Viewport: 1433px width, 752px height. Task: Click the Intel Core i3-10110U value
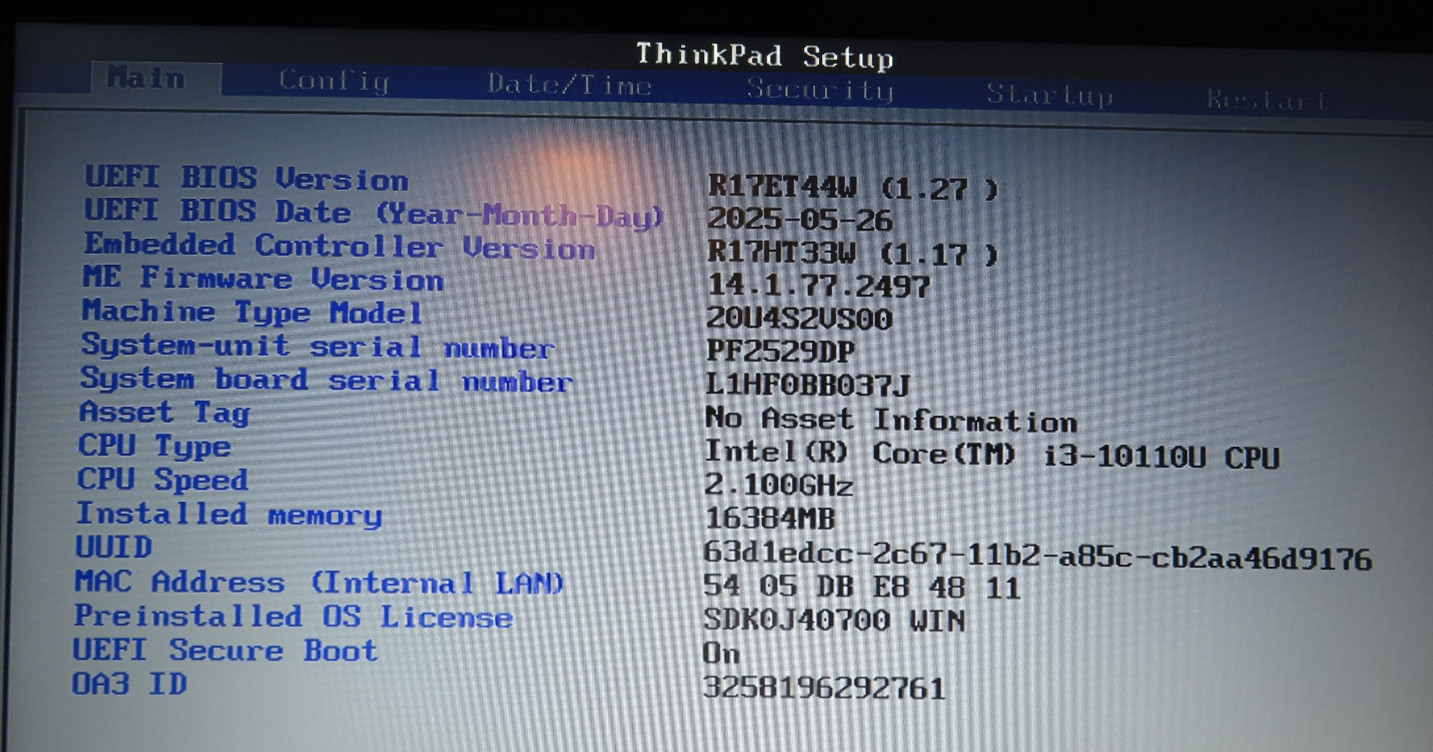pyautogui.click(x=992, y=455)
